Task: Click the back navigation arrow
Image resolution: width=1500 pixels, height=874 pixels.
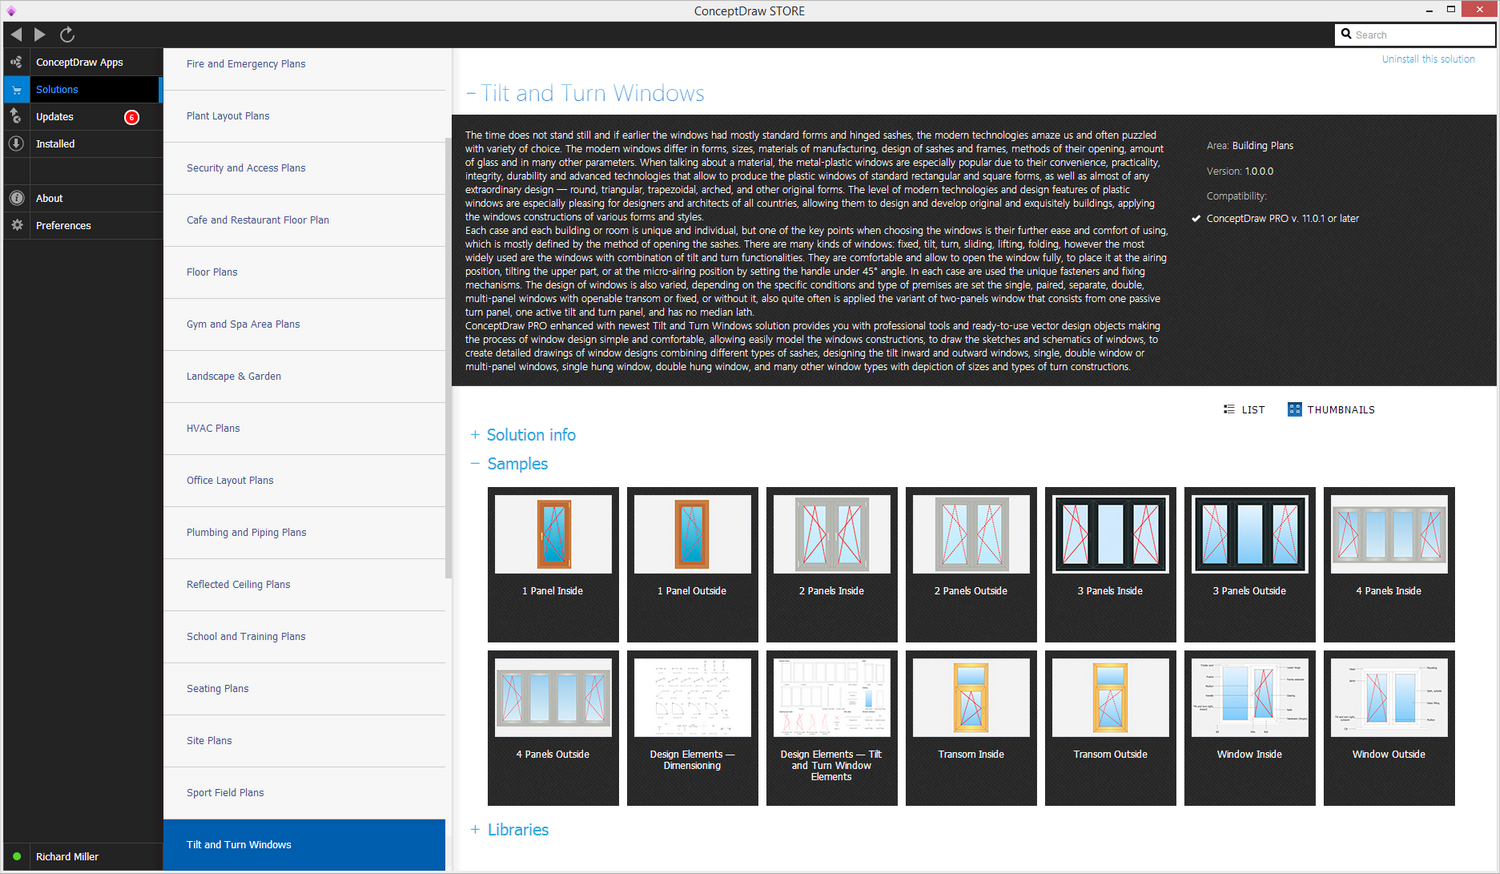Action: pos(16,34)
